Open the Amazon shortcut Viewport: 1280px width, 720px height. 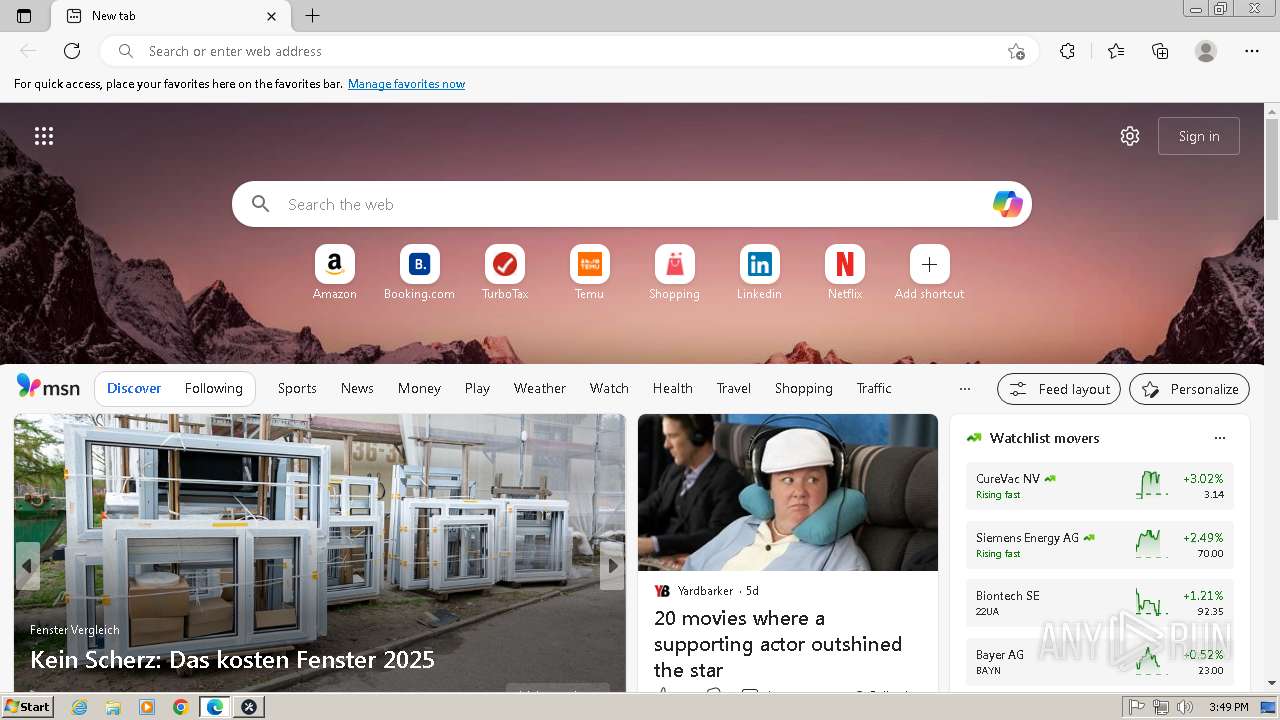[334, 272]
